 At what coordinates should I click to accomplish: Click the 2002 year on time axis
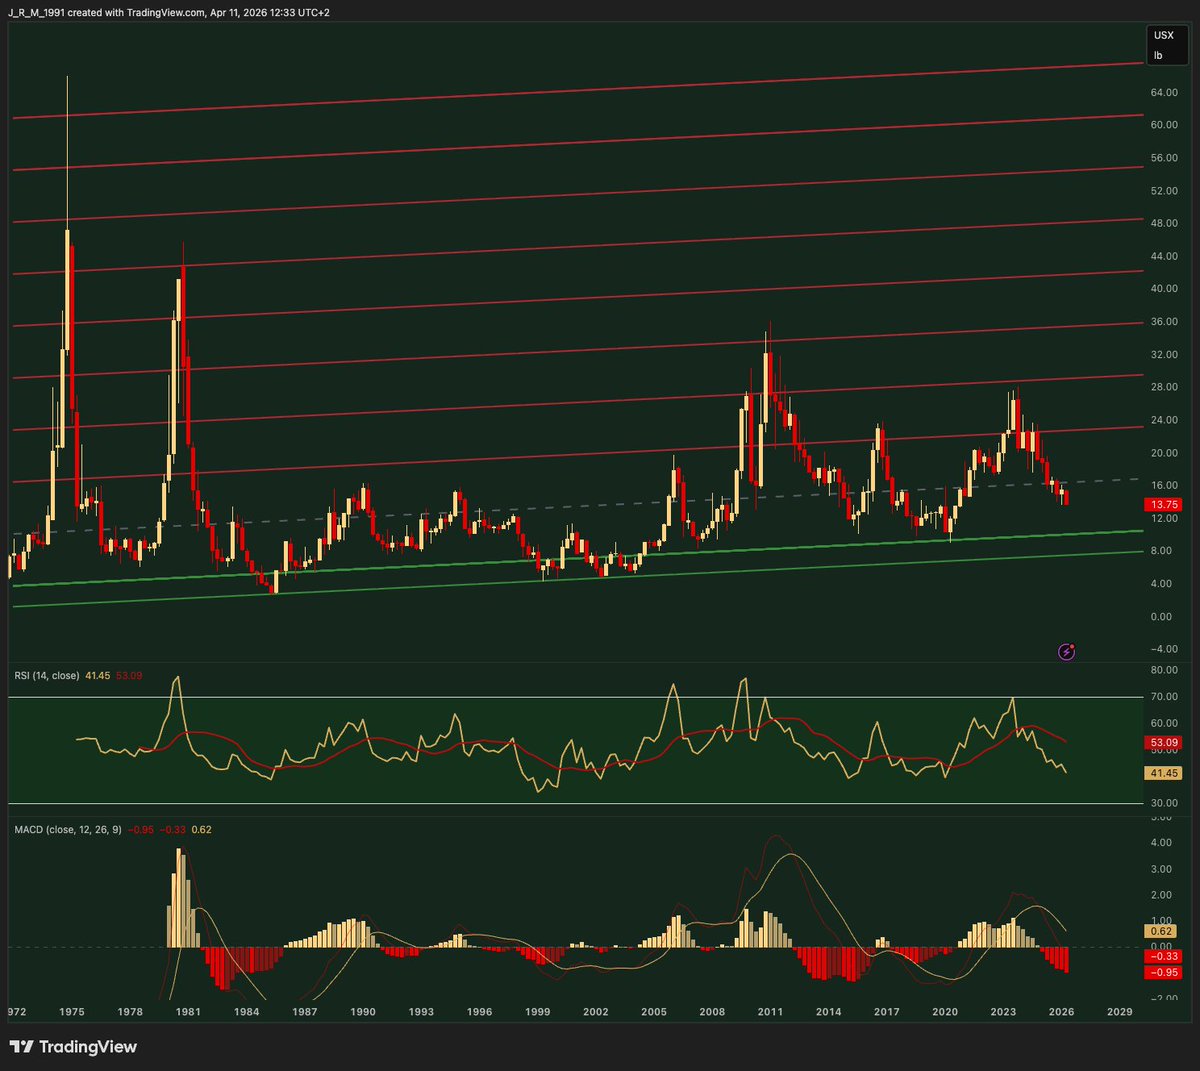[x=596, y=1012]
